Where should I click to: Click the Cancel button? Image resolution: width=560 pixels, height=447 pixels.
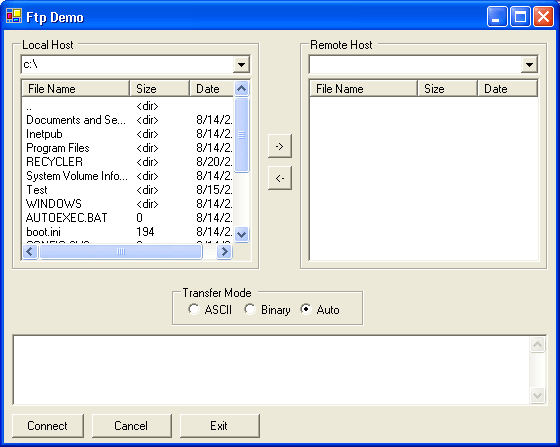(131, 426)
